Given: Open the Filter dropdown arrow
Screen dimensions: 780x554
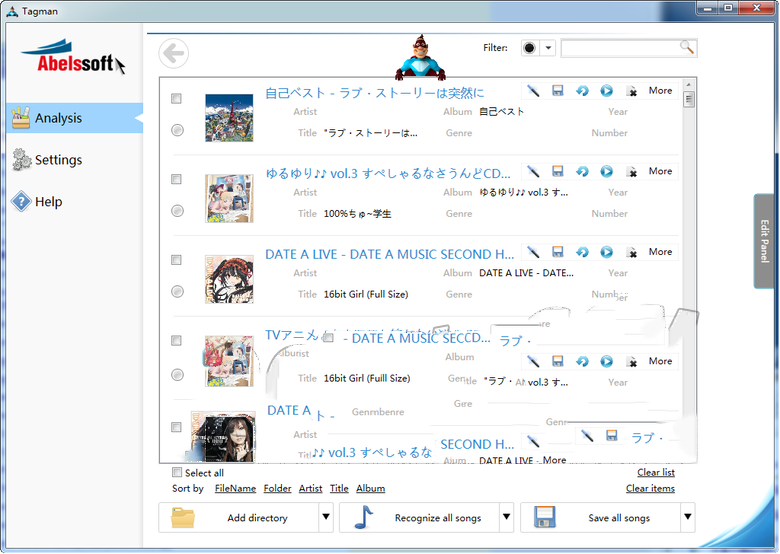Looking at the screenshot, I should click(548, 48).
